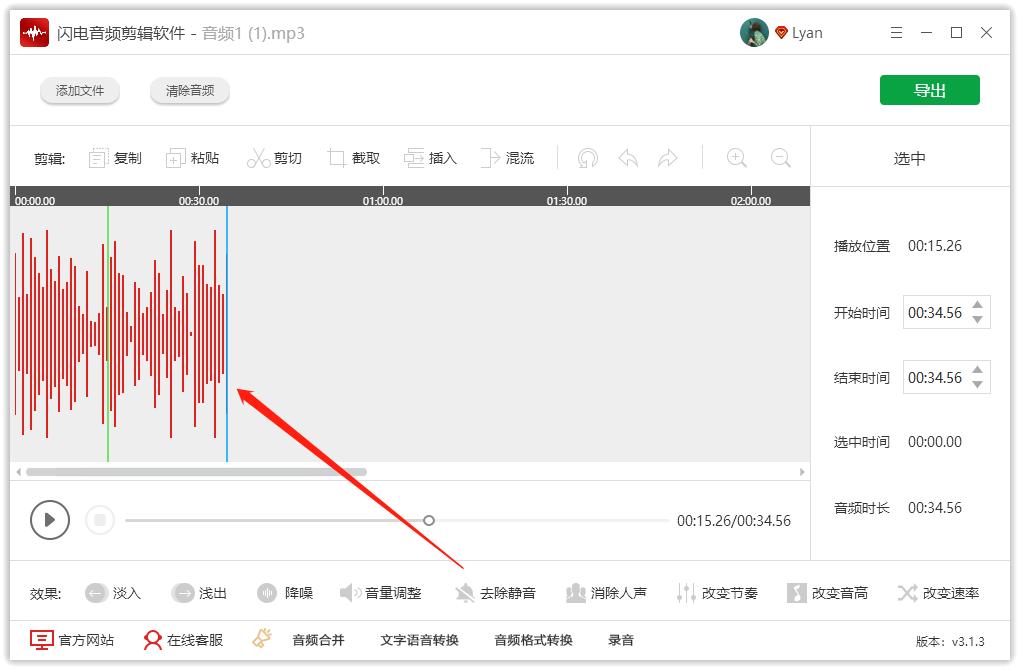The width and height of the screenshot is (1020, 670).
Task: Open the top-right hamburger menu
Action: point(896,32)
